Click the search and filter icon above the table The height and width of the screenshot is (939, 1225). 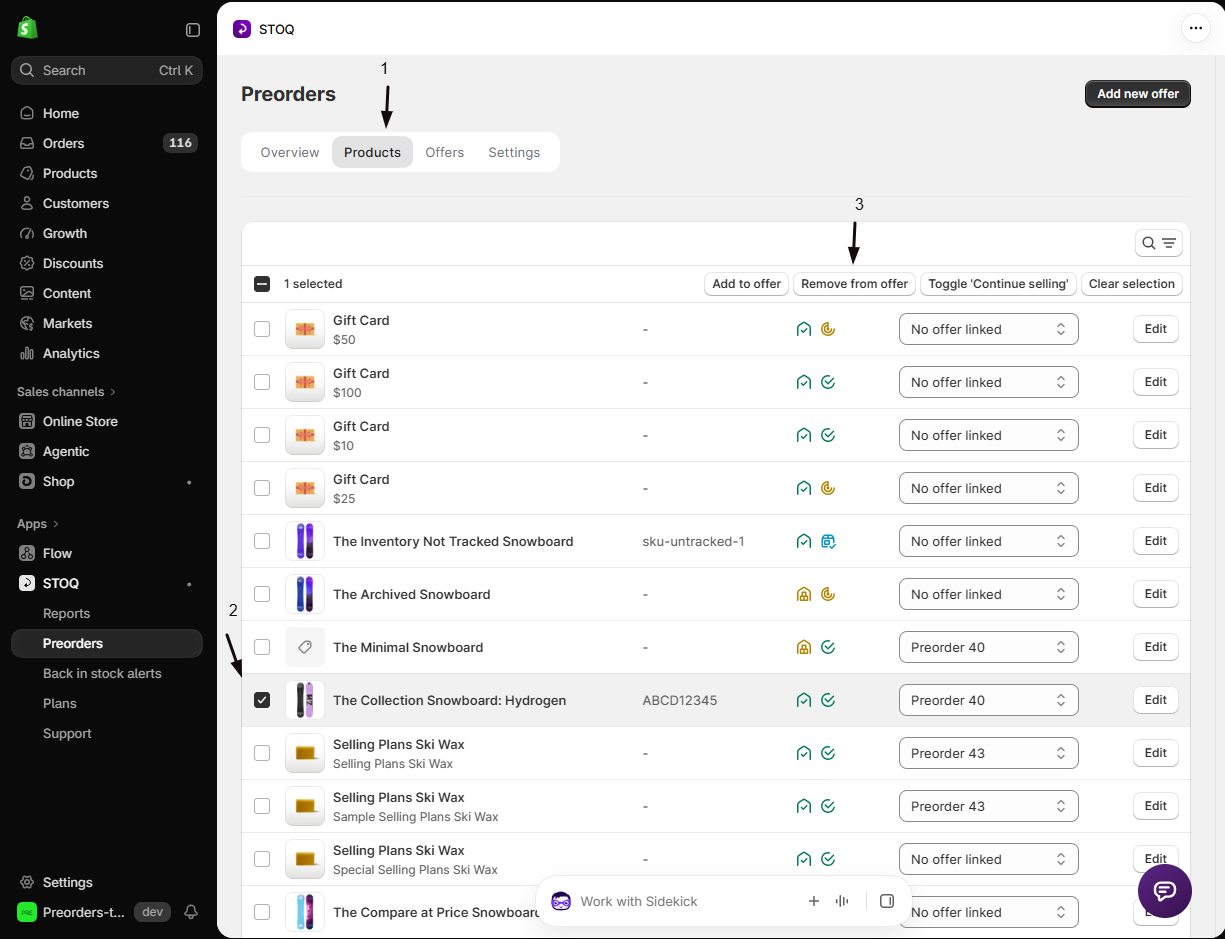click(x=1159, y=243)
